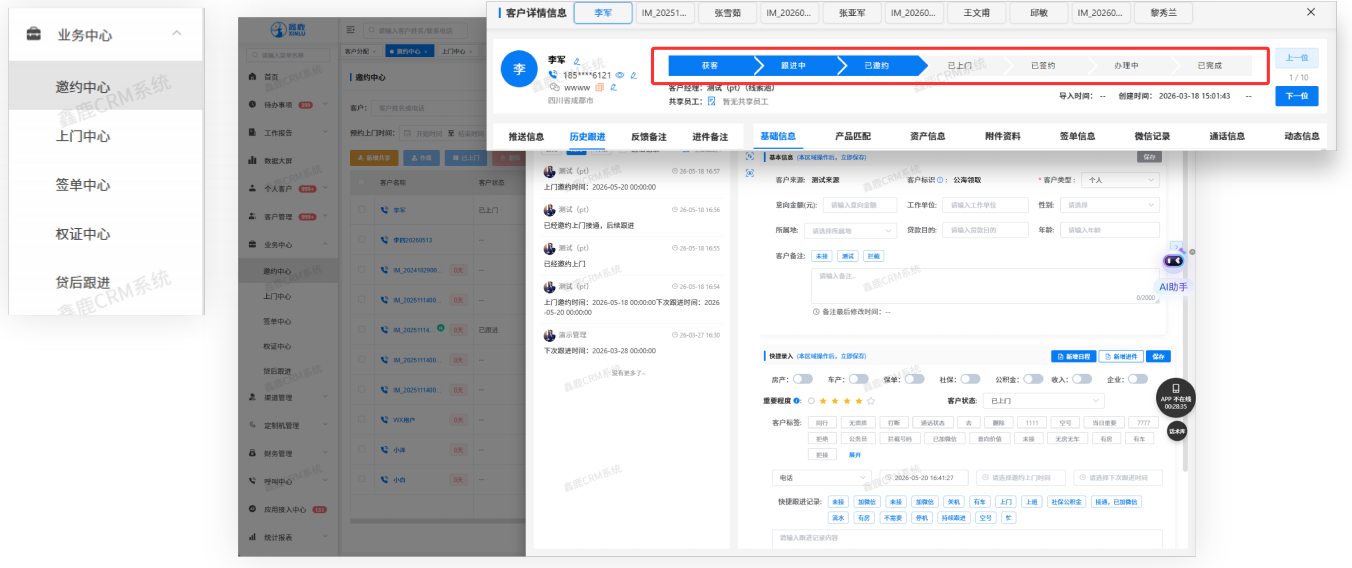Click the 已上门 stage in progress bar
This screenshot has height=568, width=1352.
tap(960, 66)
